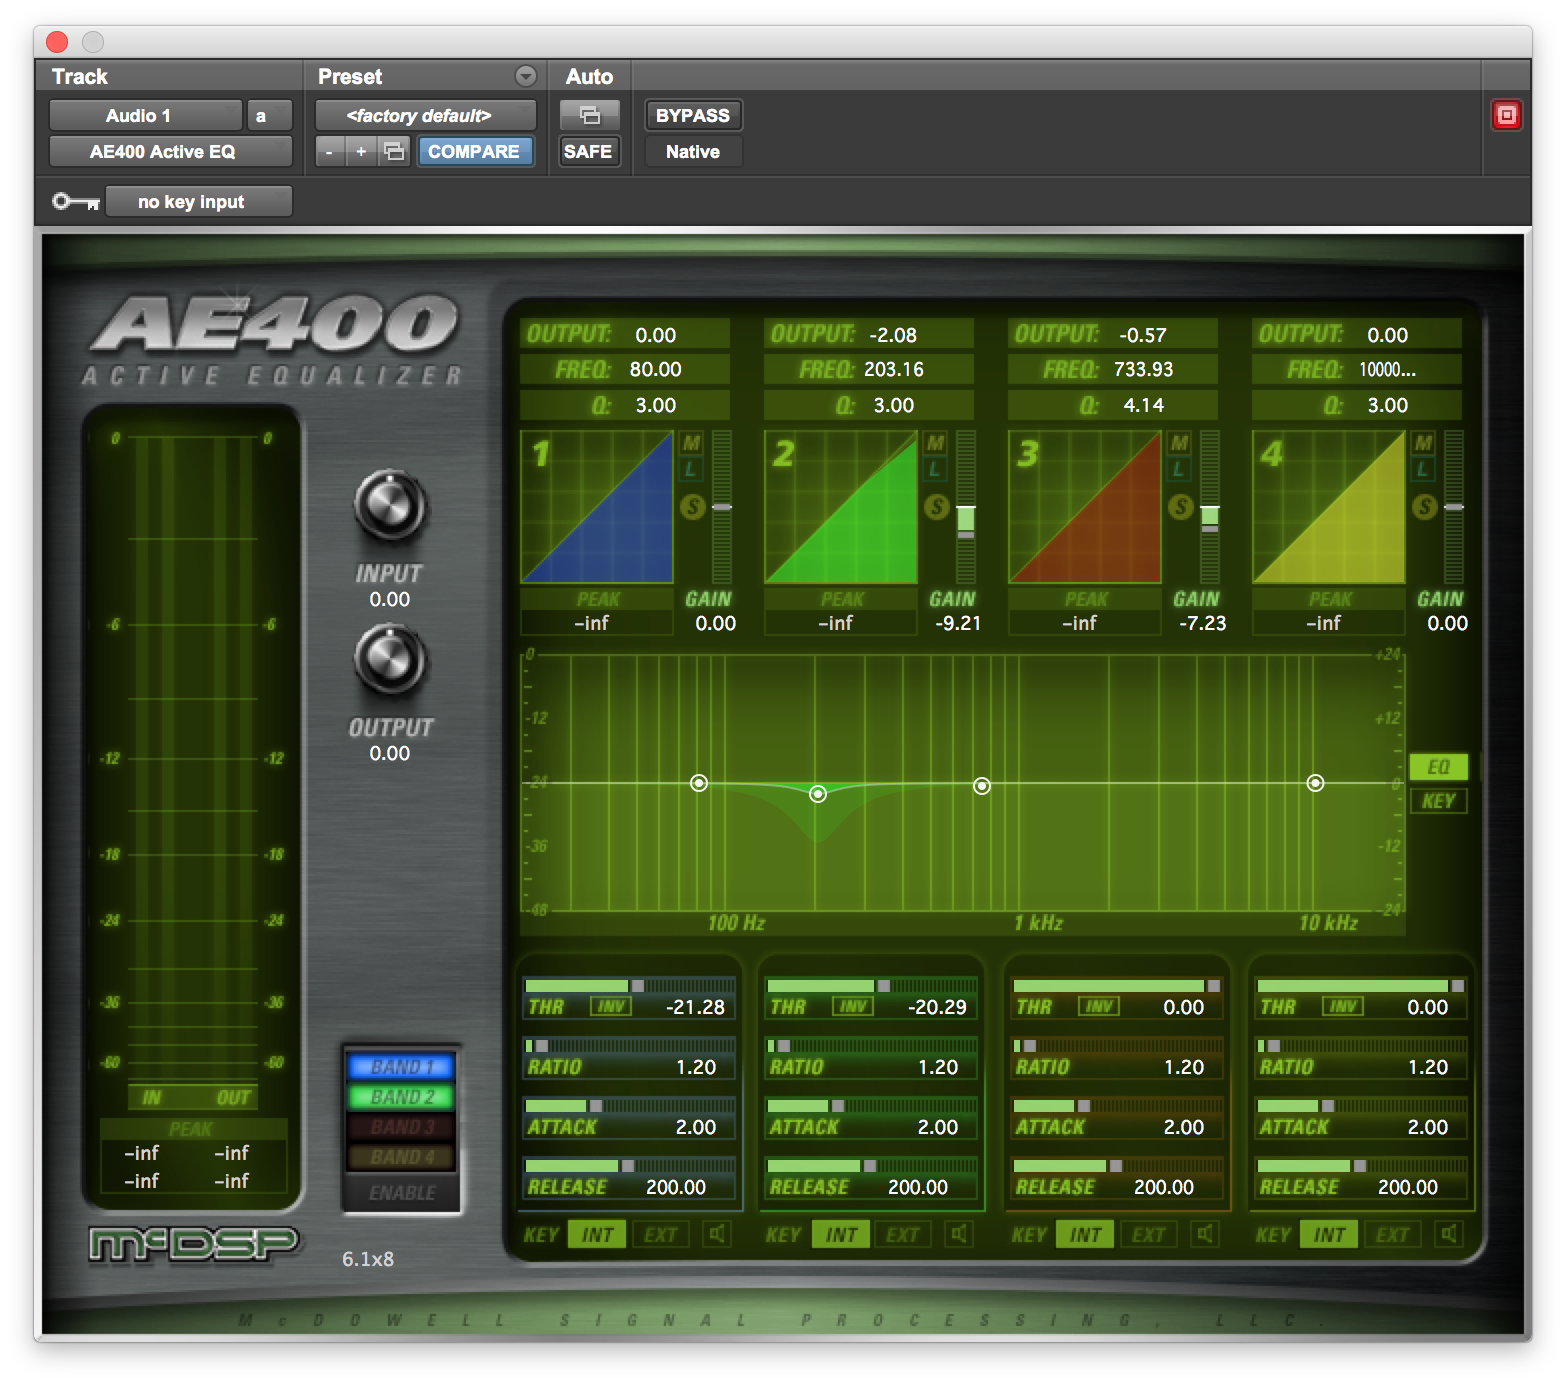Toggle band 3 M mode button
Viewport: 1566px width, 1384px height.
click(x=1180, y=442)
